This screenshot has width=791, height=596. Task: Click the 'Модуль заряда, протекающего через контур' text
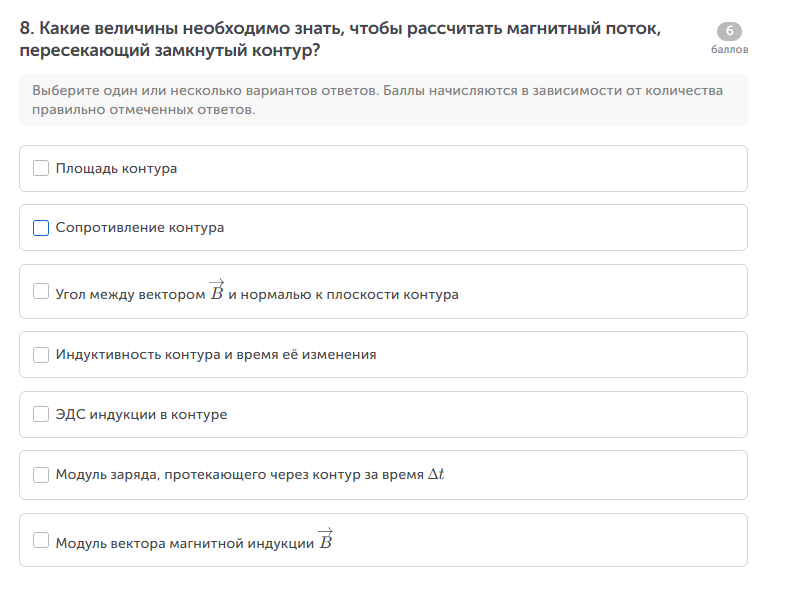coord(240,474)
